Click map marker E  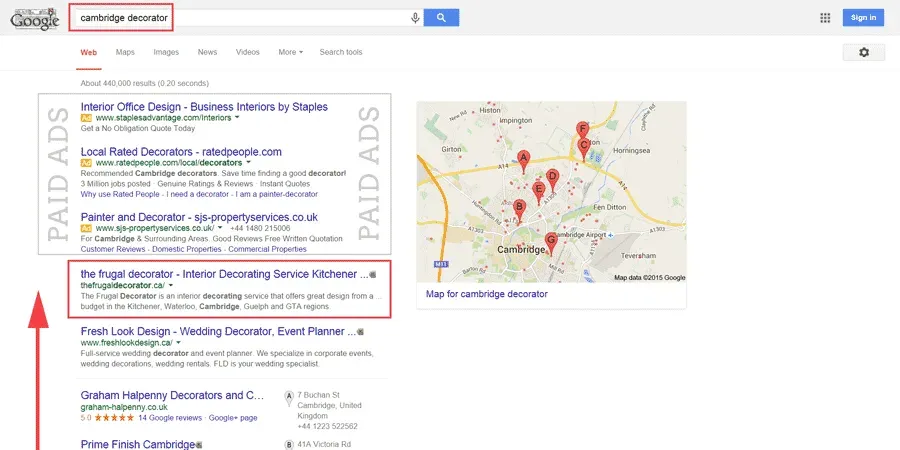pyautogui.click(x=538, y=192)
